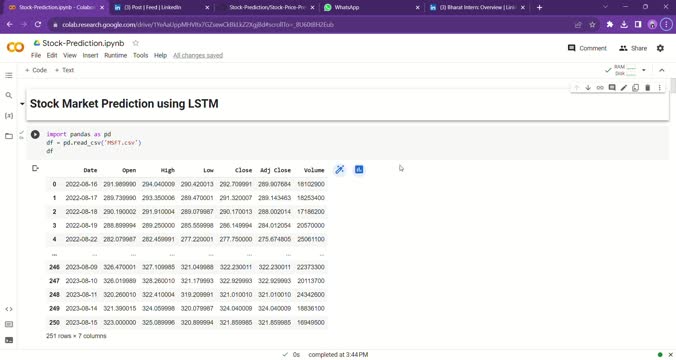The image size is (676, 360).
Task: Edit the heading cell with pencil icon
Action: [x=623, y=88]
